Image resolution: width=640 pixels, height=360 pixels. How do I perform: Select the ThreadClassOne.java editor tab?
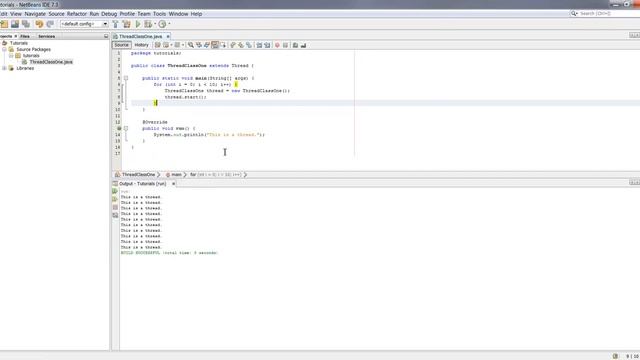point(140,36)
